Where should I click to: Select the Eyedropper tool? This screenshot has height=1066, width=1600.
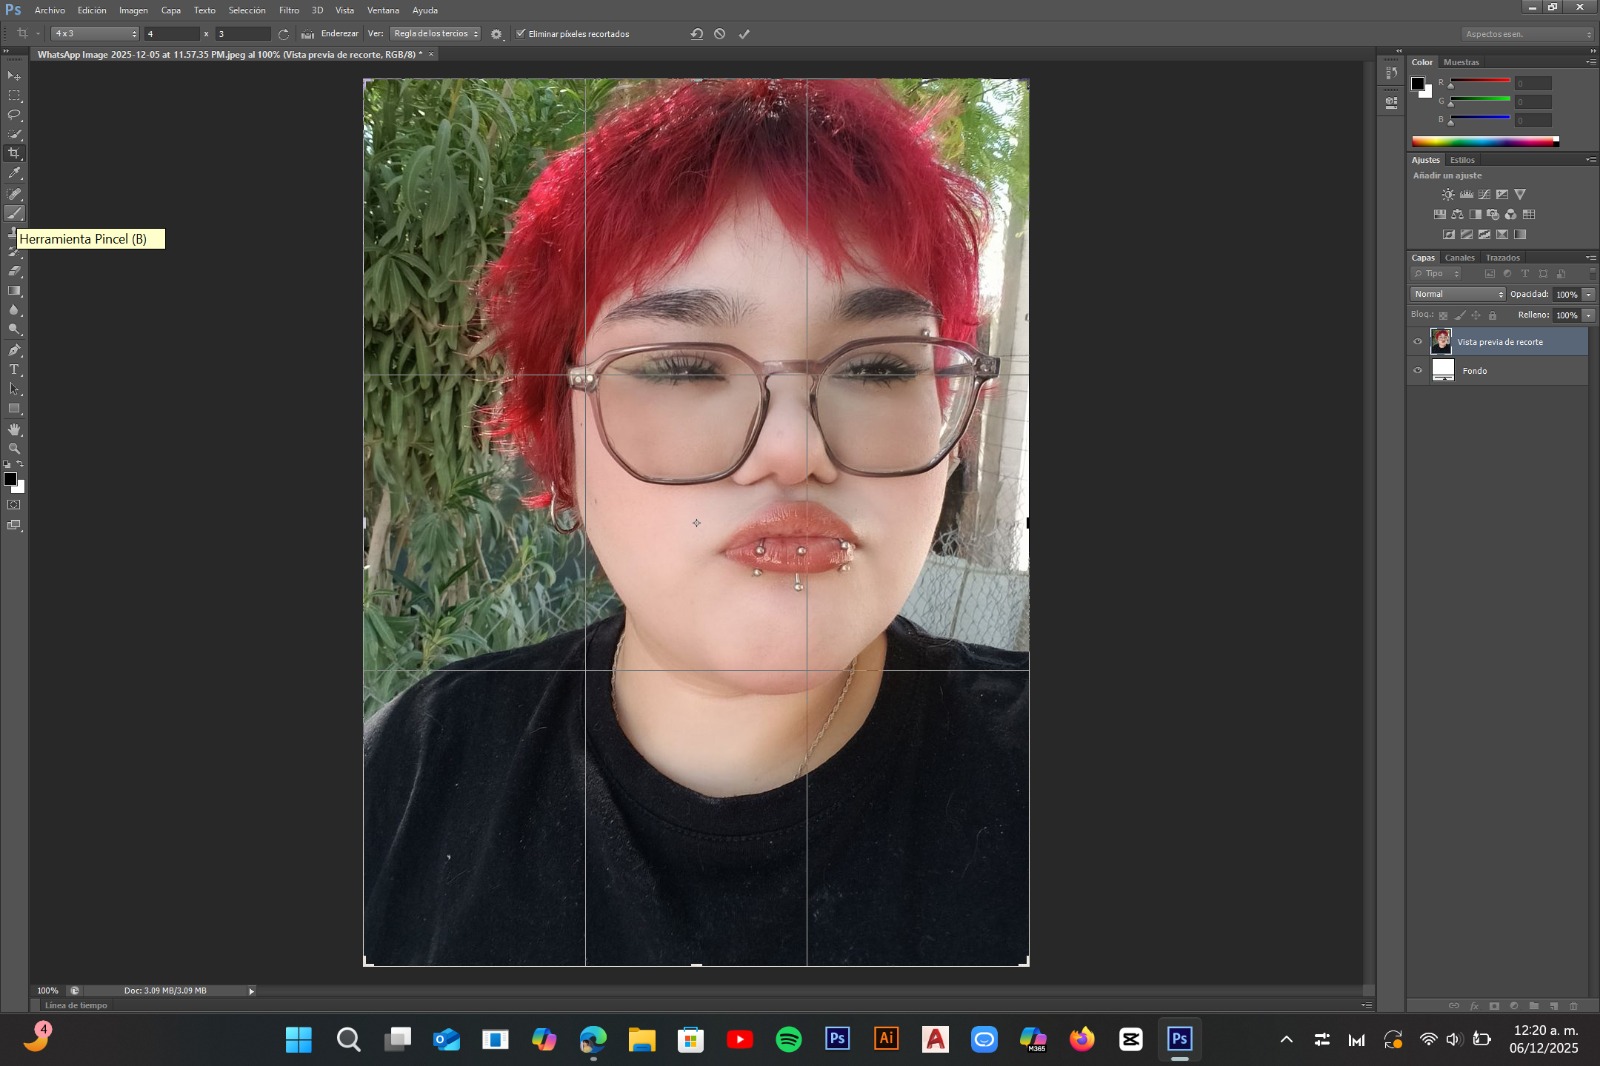point(14,173)
